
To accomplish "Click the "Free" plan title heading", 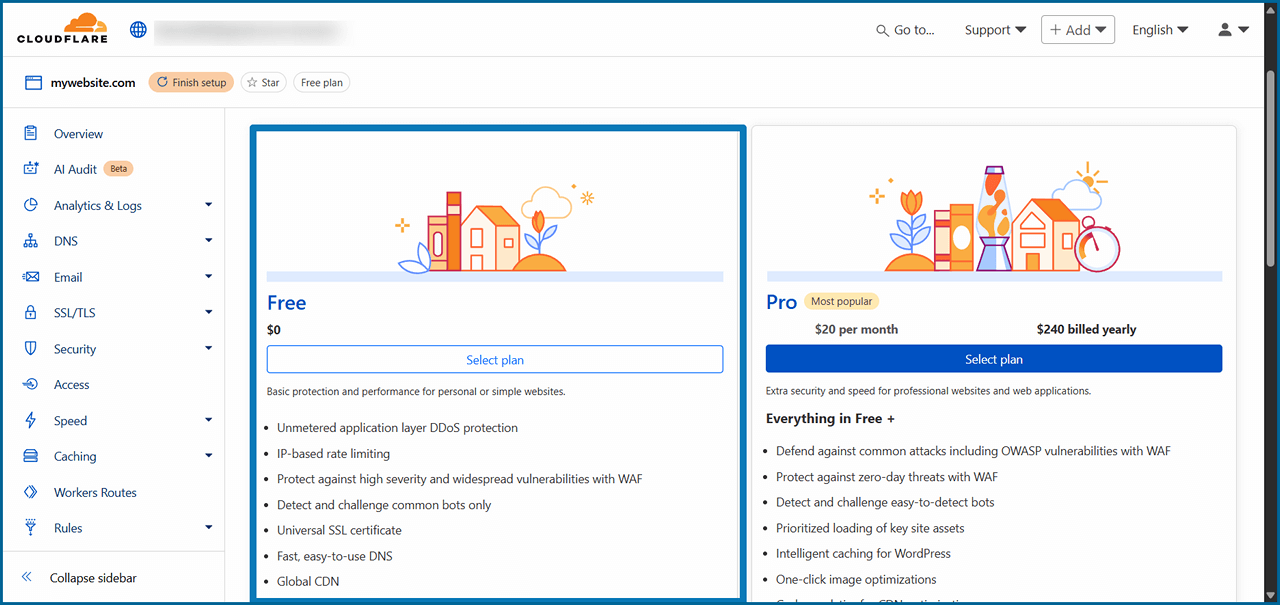I will tap(286, 303).
